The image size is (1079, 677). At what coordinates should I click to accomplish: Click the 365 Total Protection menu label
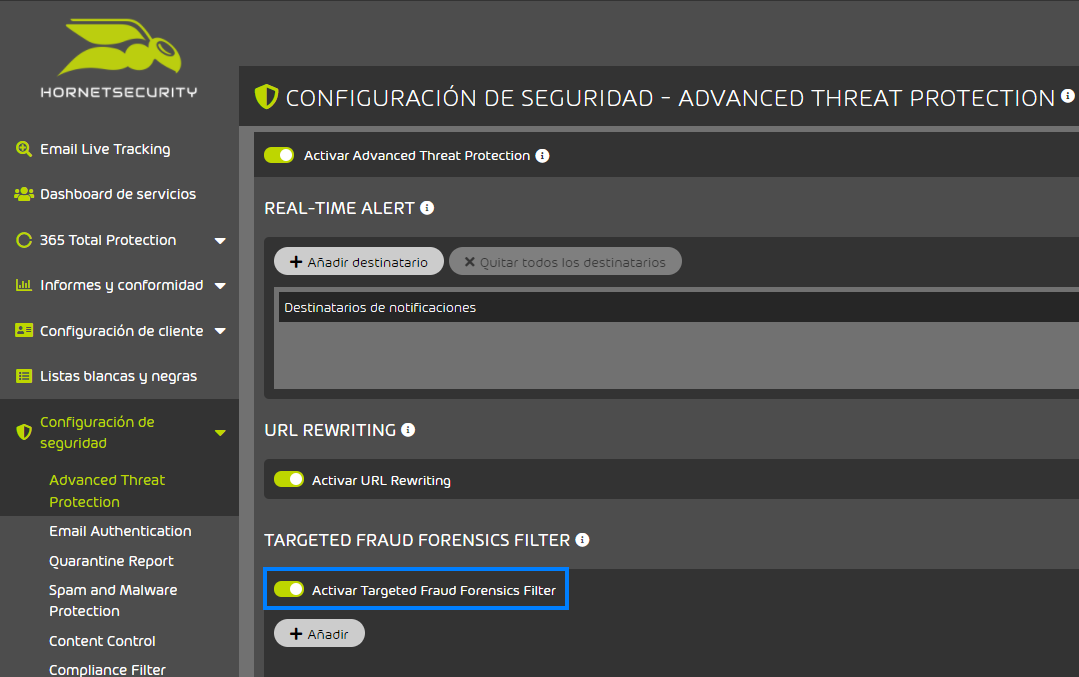[x=108, y=240]
